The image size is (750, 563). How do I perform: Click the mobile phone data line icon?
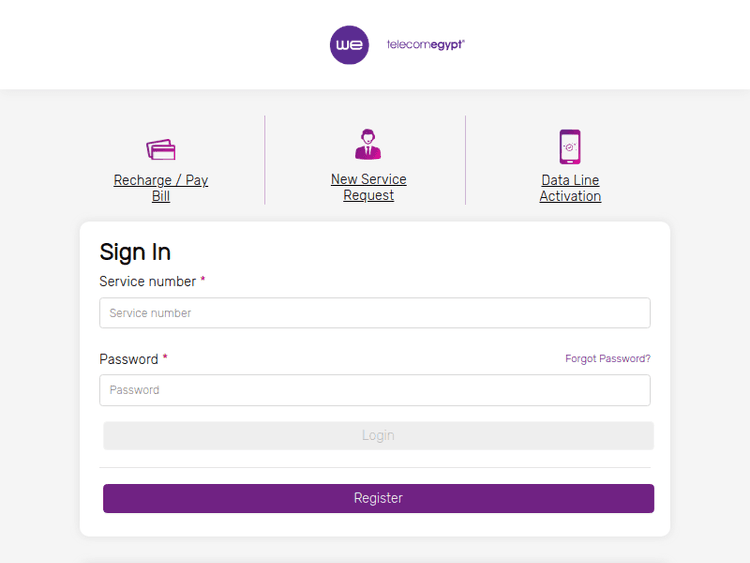pos(570,146)
